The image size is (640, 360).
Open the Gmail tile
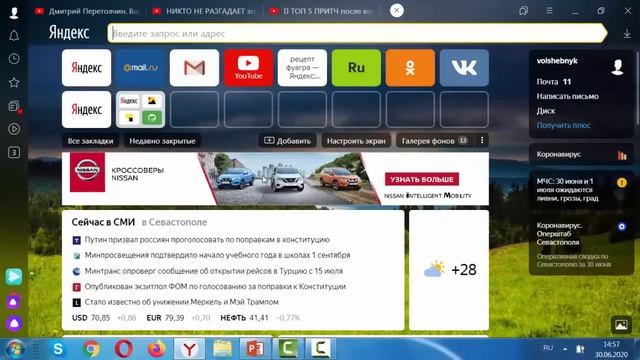pos(194,68)
